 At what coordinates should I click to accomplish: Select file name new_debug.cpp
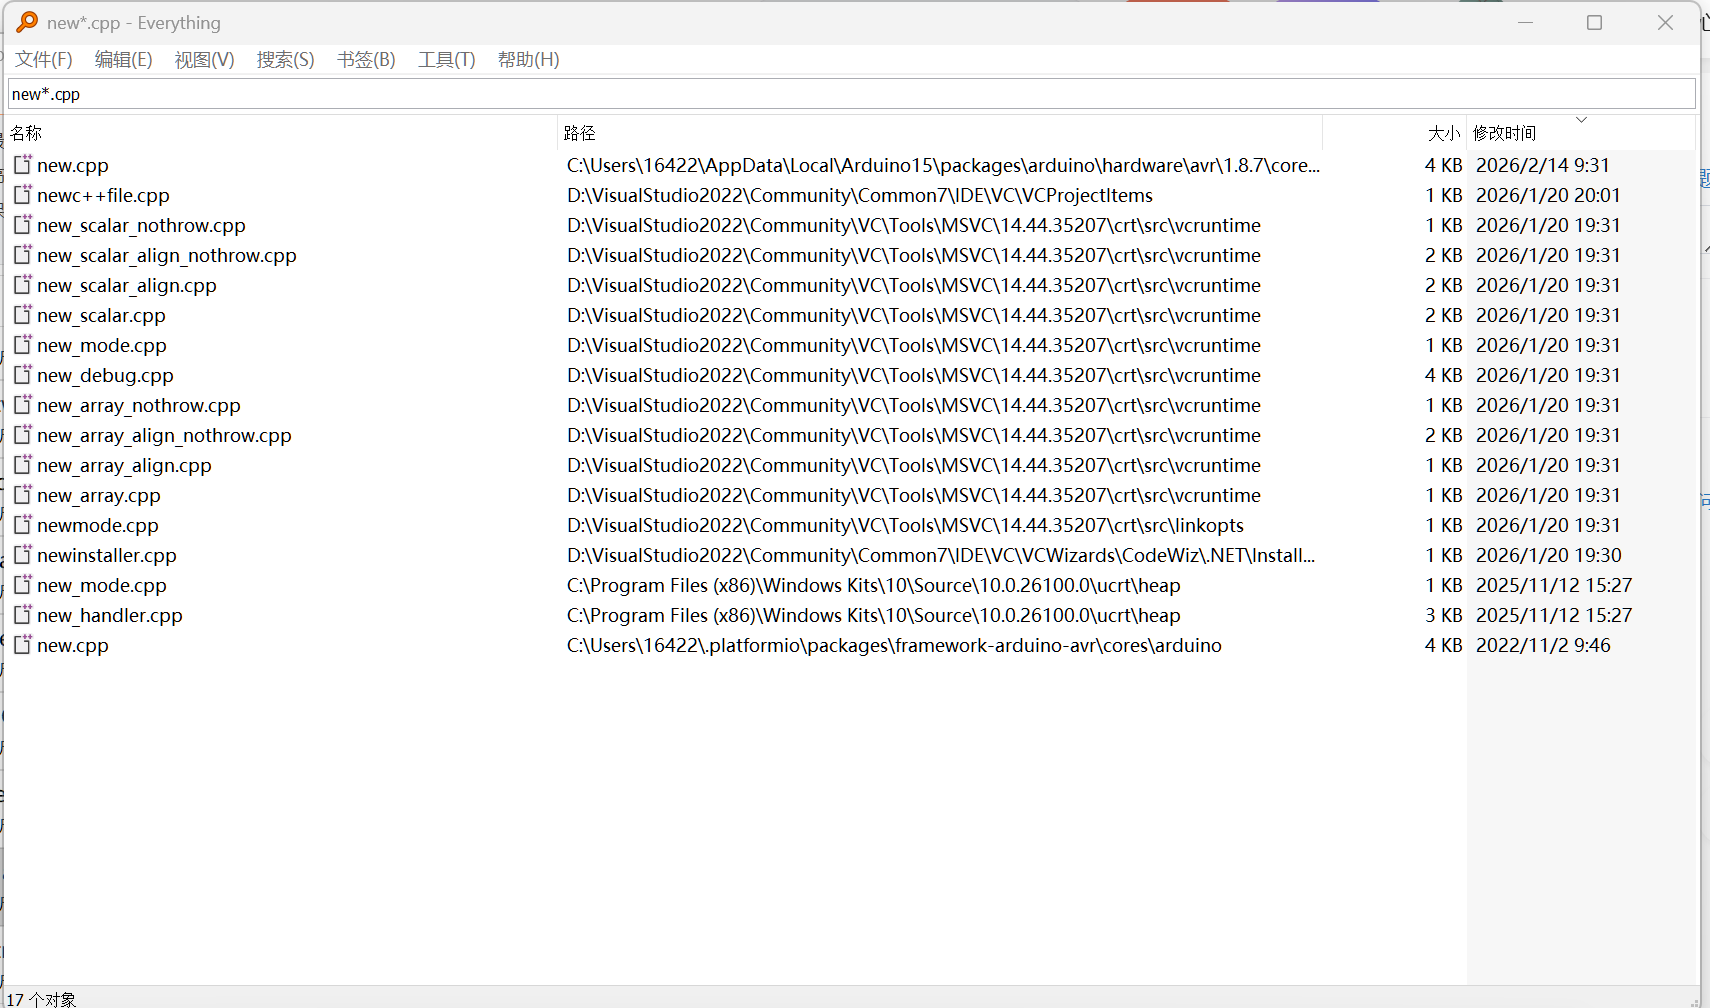[105, 375]
